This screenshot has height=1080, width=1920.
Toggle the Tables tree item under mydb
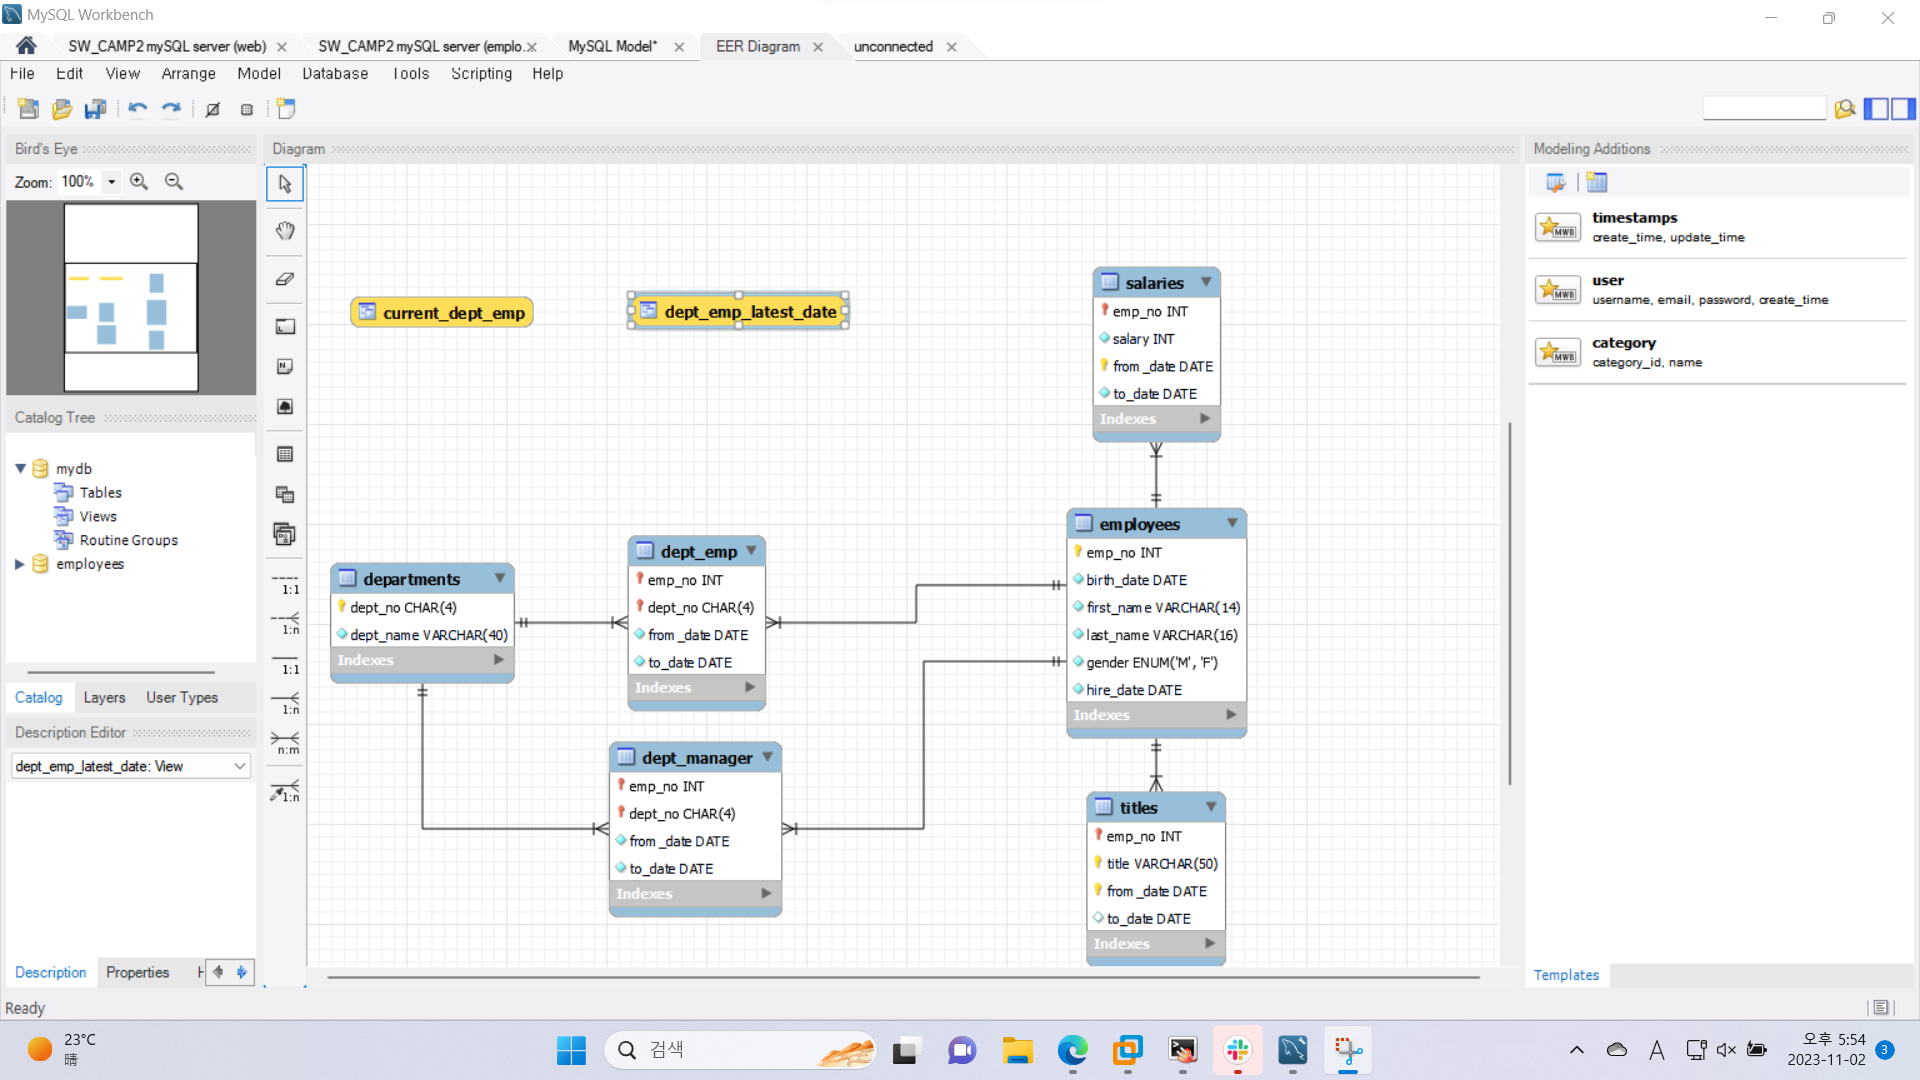100,492
